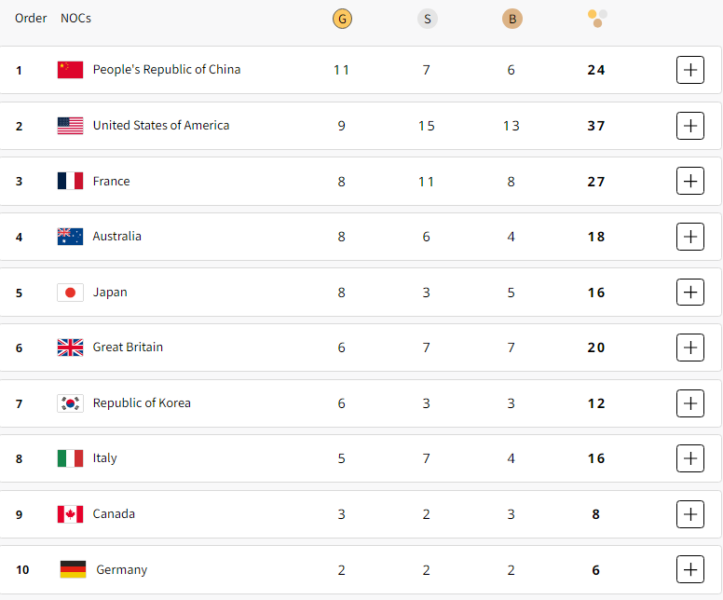
Task: Expand People's Republic of China details
Action: [x=690, y=70]
